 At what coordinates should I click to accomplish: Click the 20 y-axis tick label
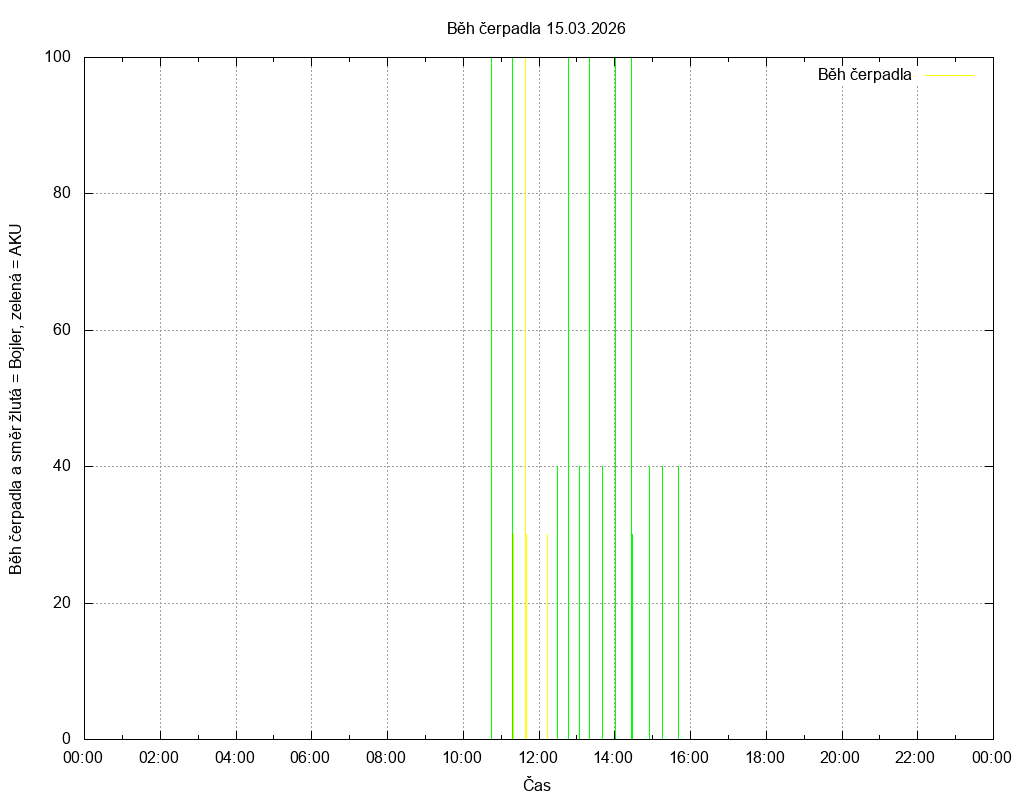coord(61,603)
